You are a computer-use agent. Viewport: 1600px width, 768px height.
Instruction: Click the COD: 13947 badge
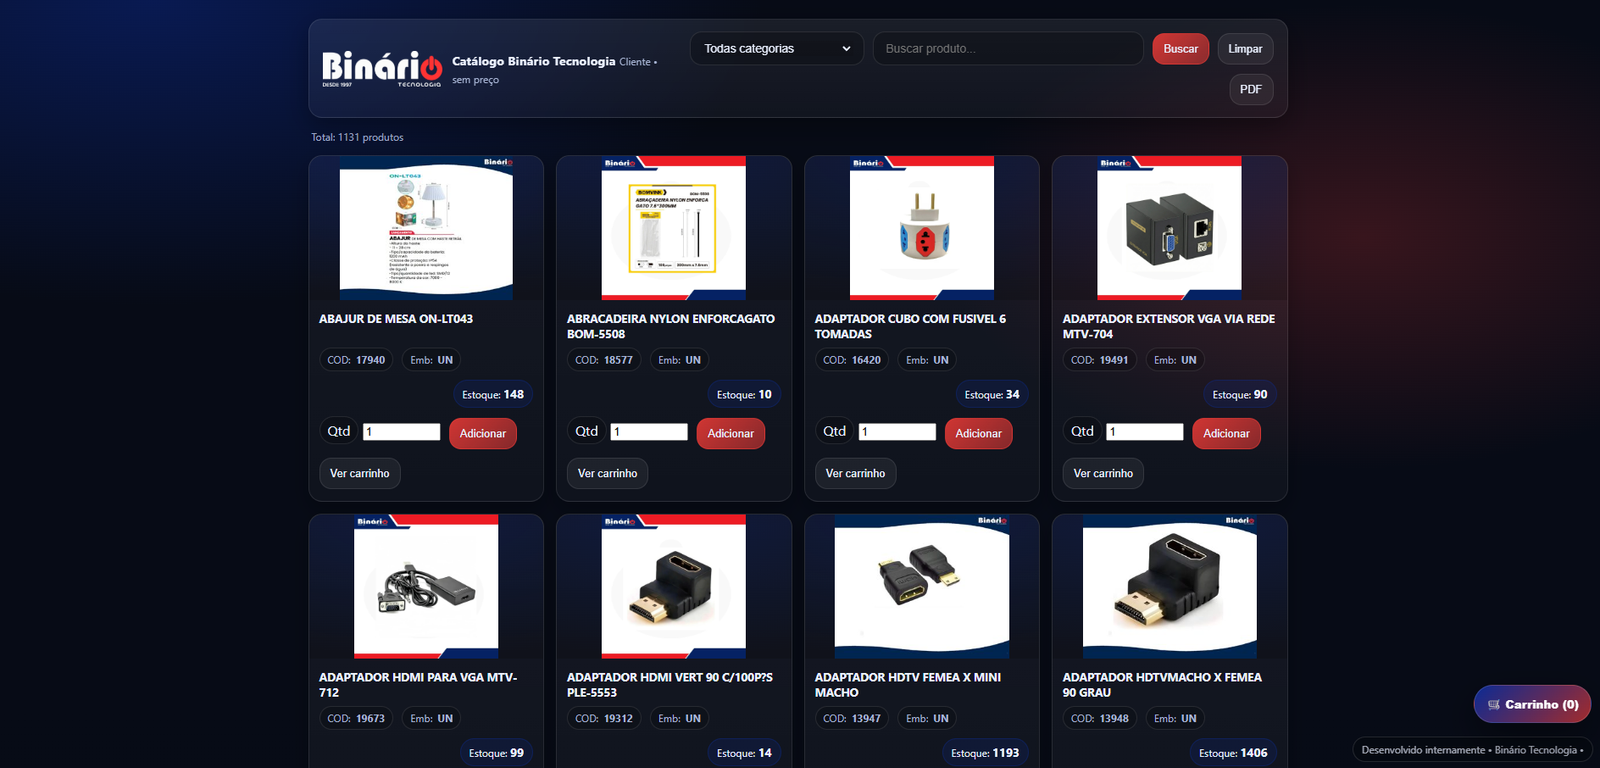point(852,718)
